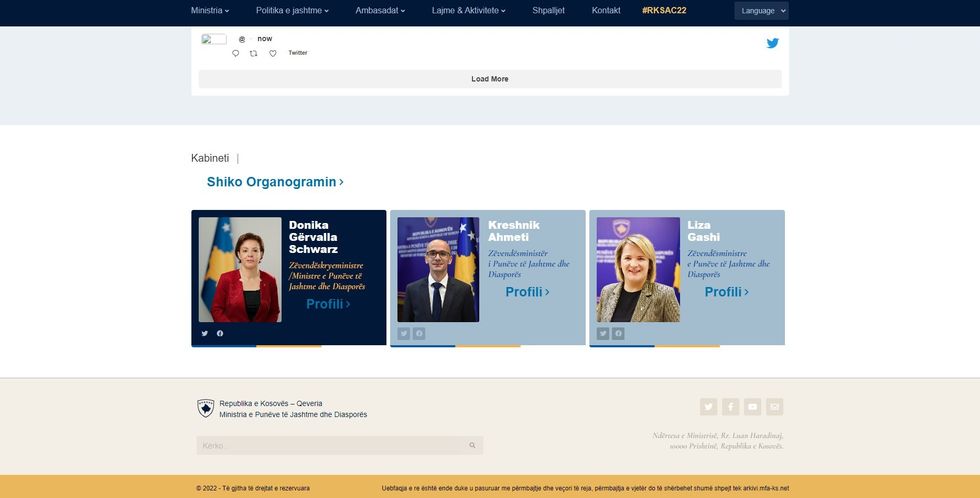The height and width of the screenshot is (498, 980).
Task: Open Liza Gashi's Twitter icon
Action: [603, 333]
